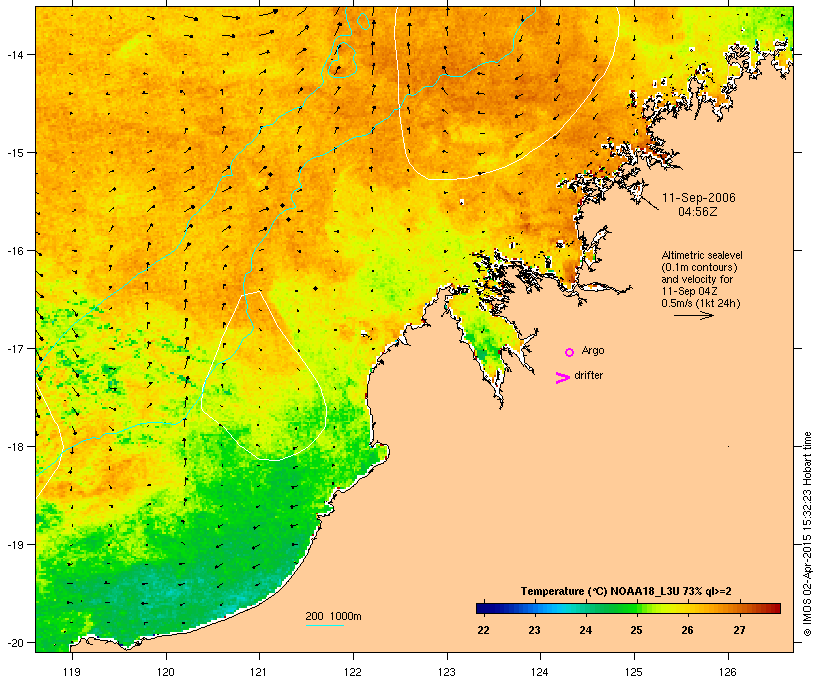Click the '11-Sep-2006' date label
The width and height of the screenshot is (820, 680).
(699, 198)
